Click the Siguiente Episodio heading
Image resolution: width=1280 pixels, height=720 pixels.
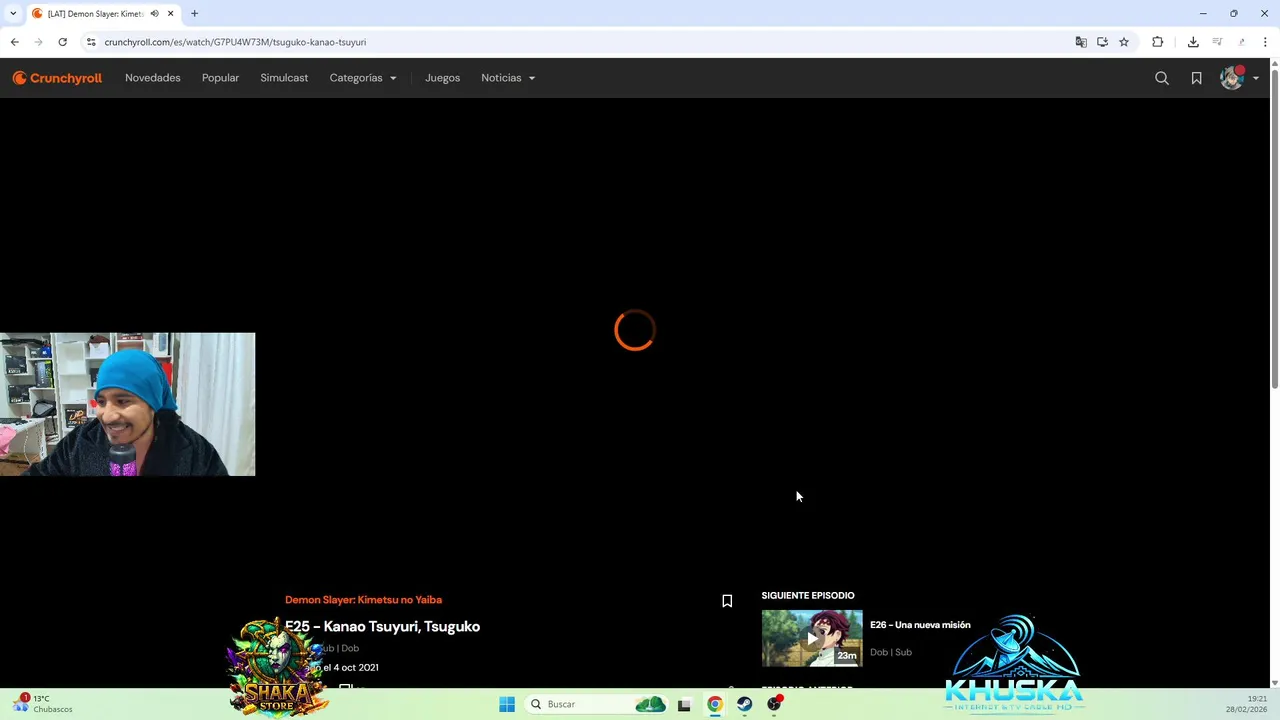coord(808,596)
